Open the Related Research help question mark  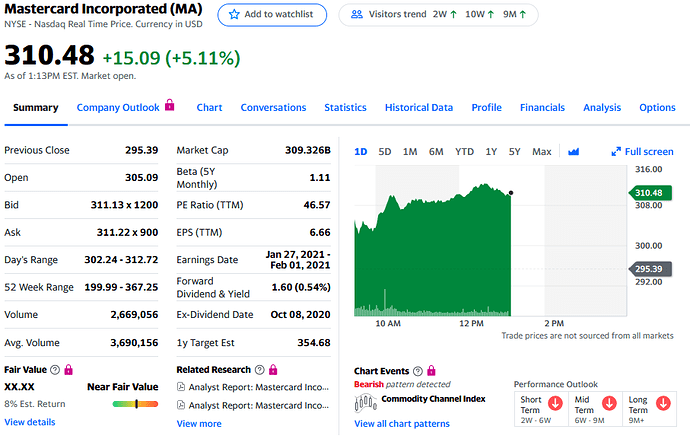tap(260, 369)
